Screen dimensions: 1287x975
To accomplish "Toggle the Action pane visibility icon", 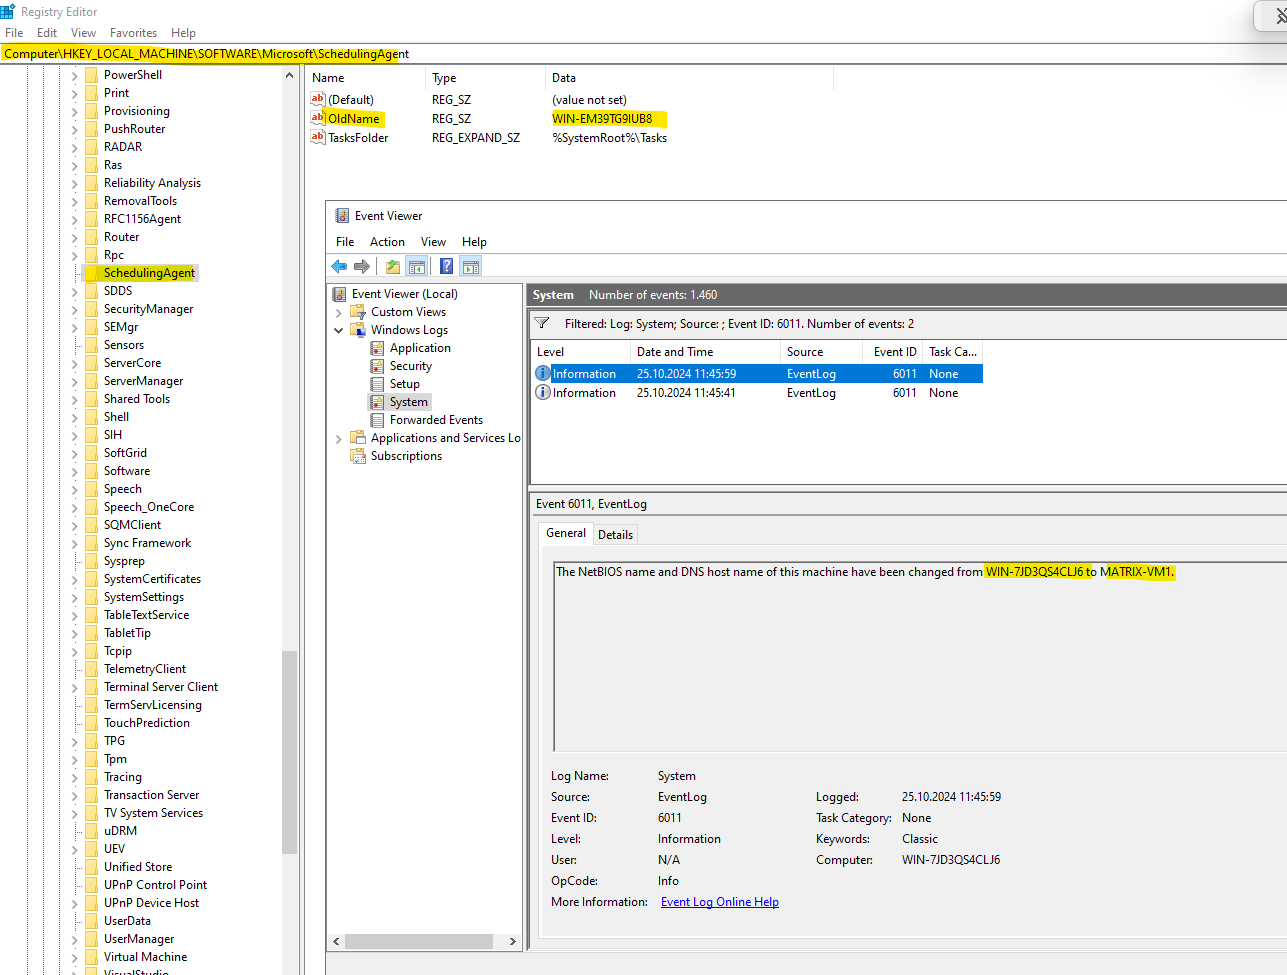I will tap(470, 266).
